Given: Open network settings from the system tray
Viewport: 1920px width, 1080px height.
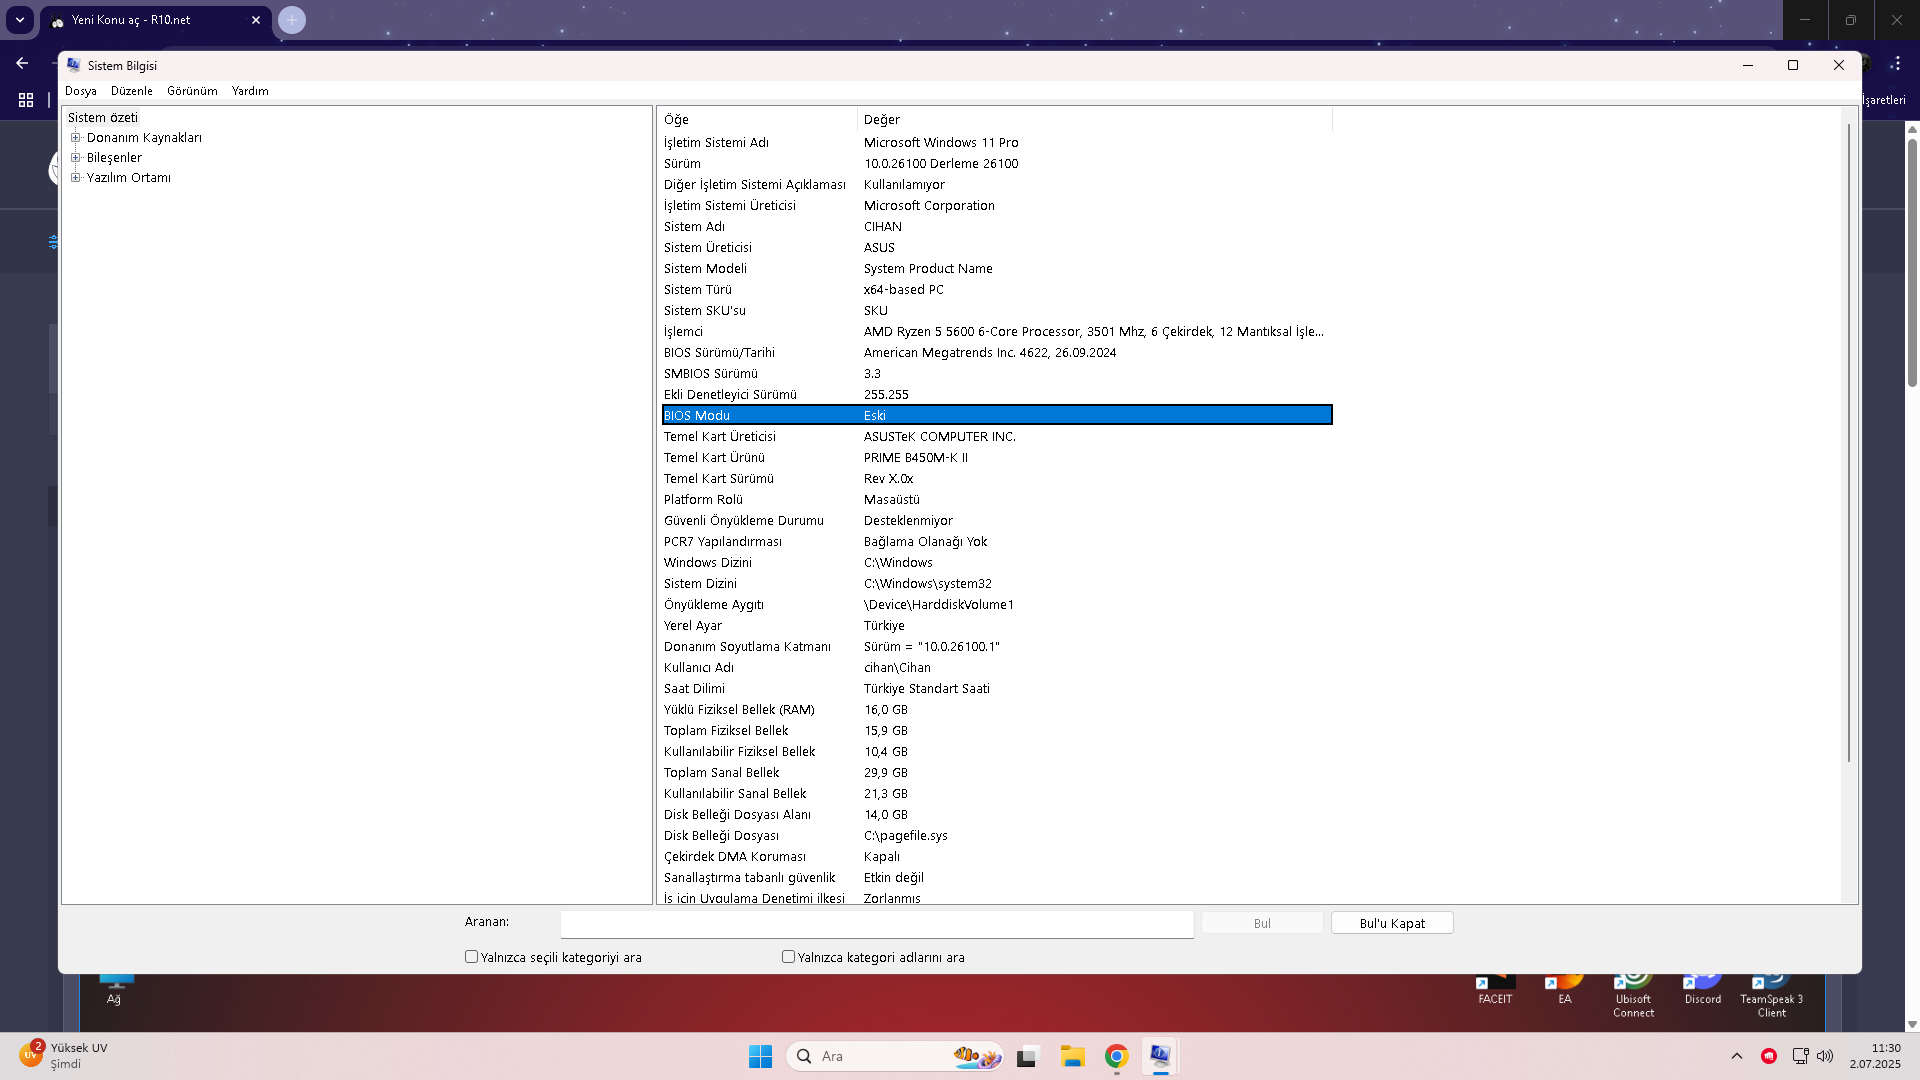Looking at the screenshot, I should point(1800,1056).
